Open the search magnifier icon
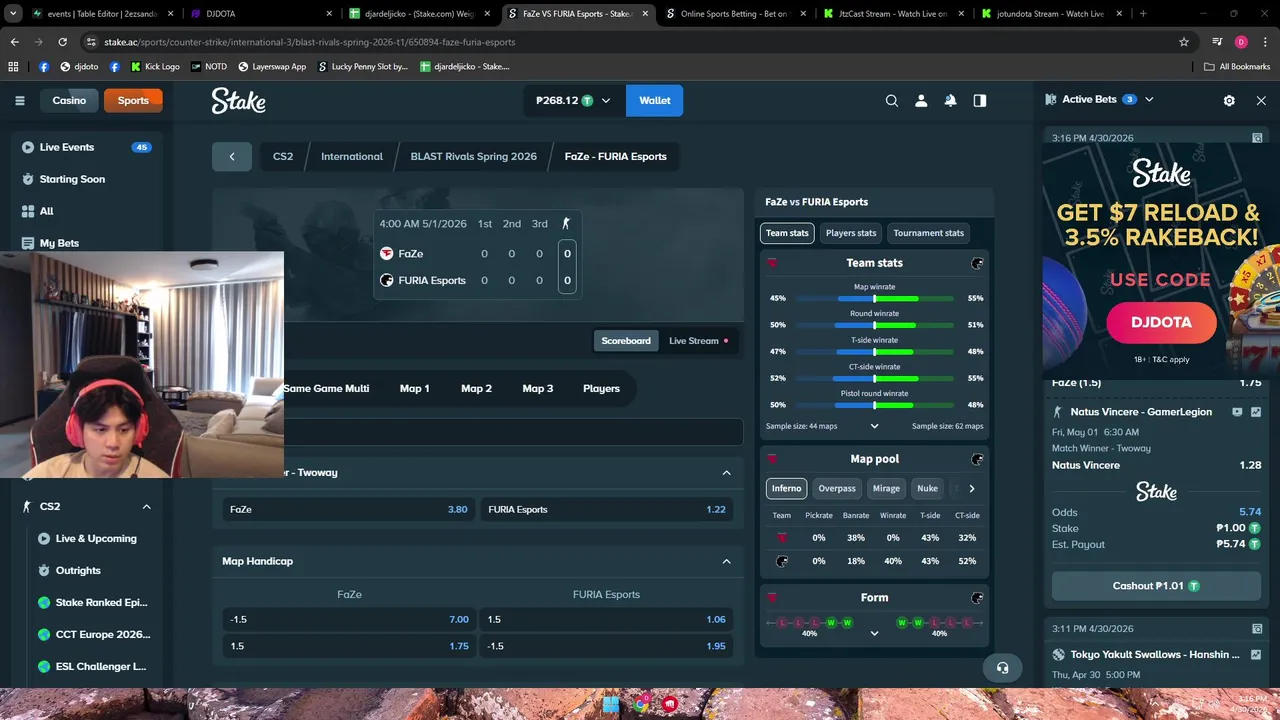The width and height of the screenshot is (1280, 720). (891, 100)
